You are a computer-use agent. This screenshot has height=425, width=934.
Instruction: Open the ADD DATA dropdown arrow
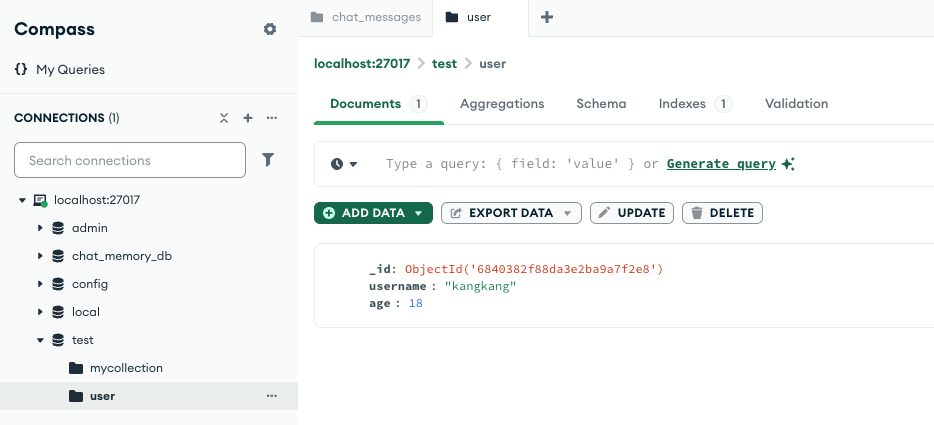[x=418, y=213]
